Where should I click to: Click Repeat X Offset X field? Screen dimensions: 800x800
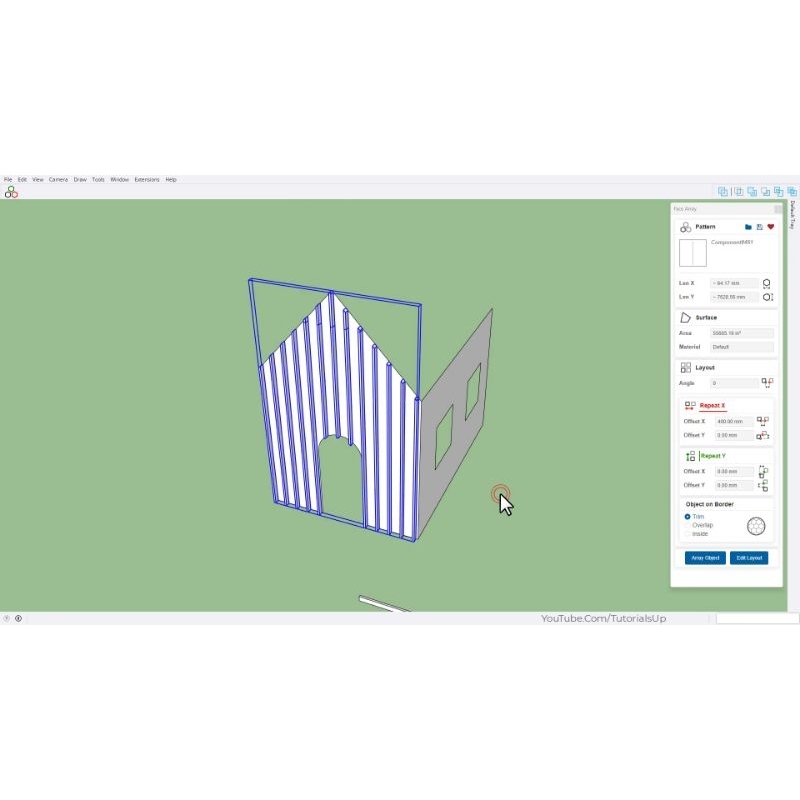click(x=734, y=421)
